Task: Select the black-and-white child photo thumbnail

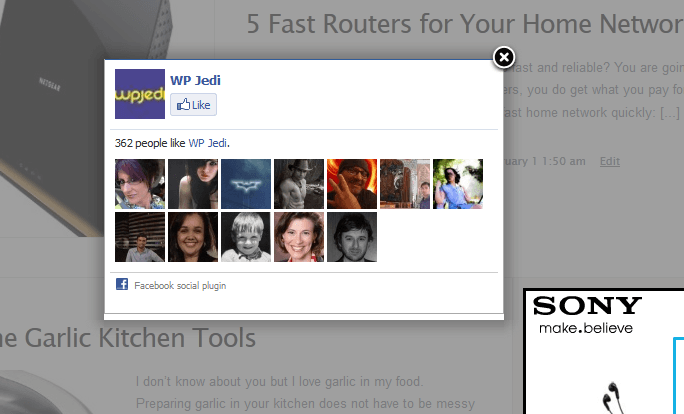Action: pyautogui.click(x=246, y=237)
